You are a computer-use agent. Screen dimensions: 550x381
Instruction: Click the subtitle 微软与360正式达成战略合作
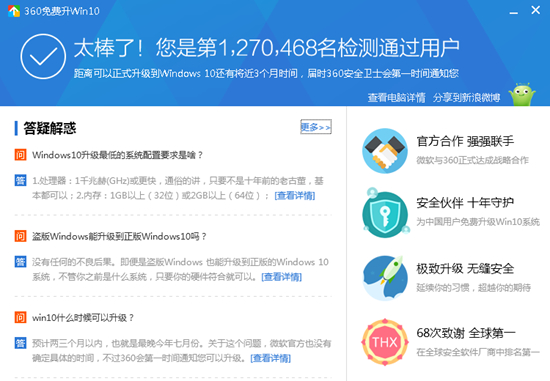point(472,160)
